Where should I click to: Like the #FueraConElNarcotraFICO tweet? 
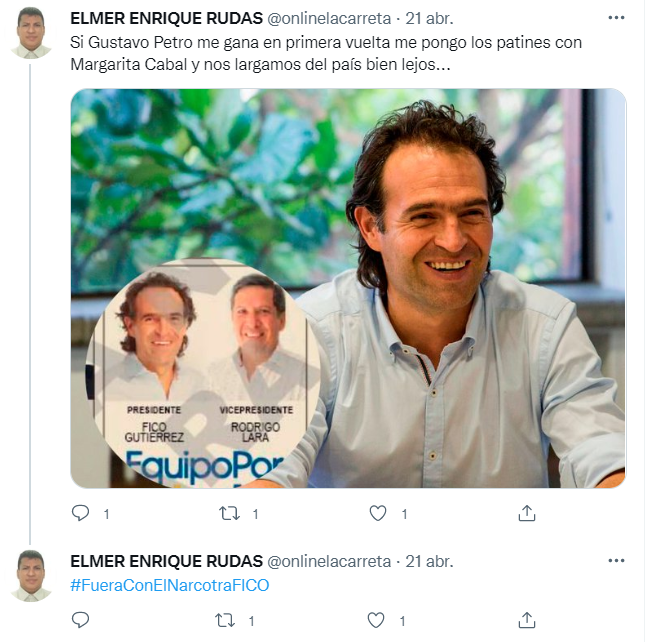click(376, 620)
